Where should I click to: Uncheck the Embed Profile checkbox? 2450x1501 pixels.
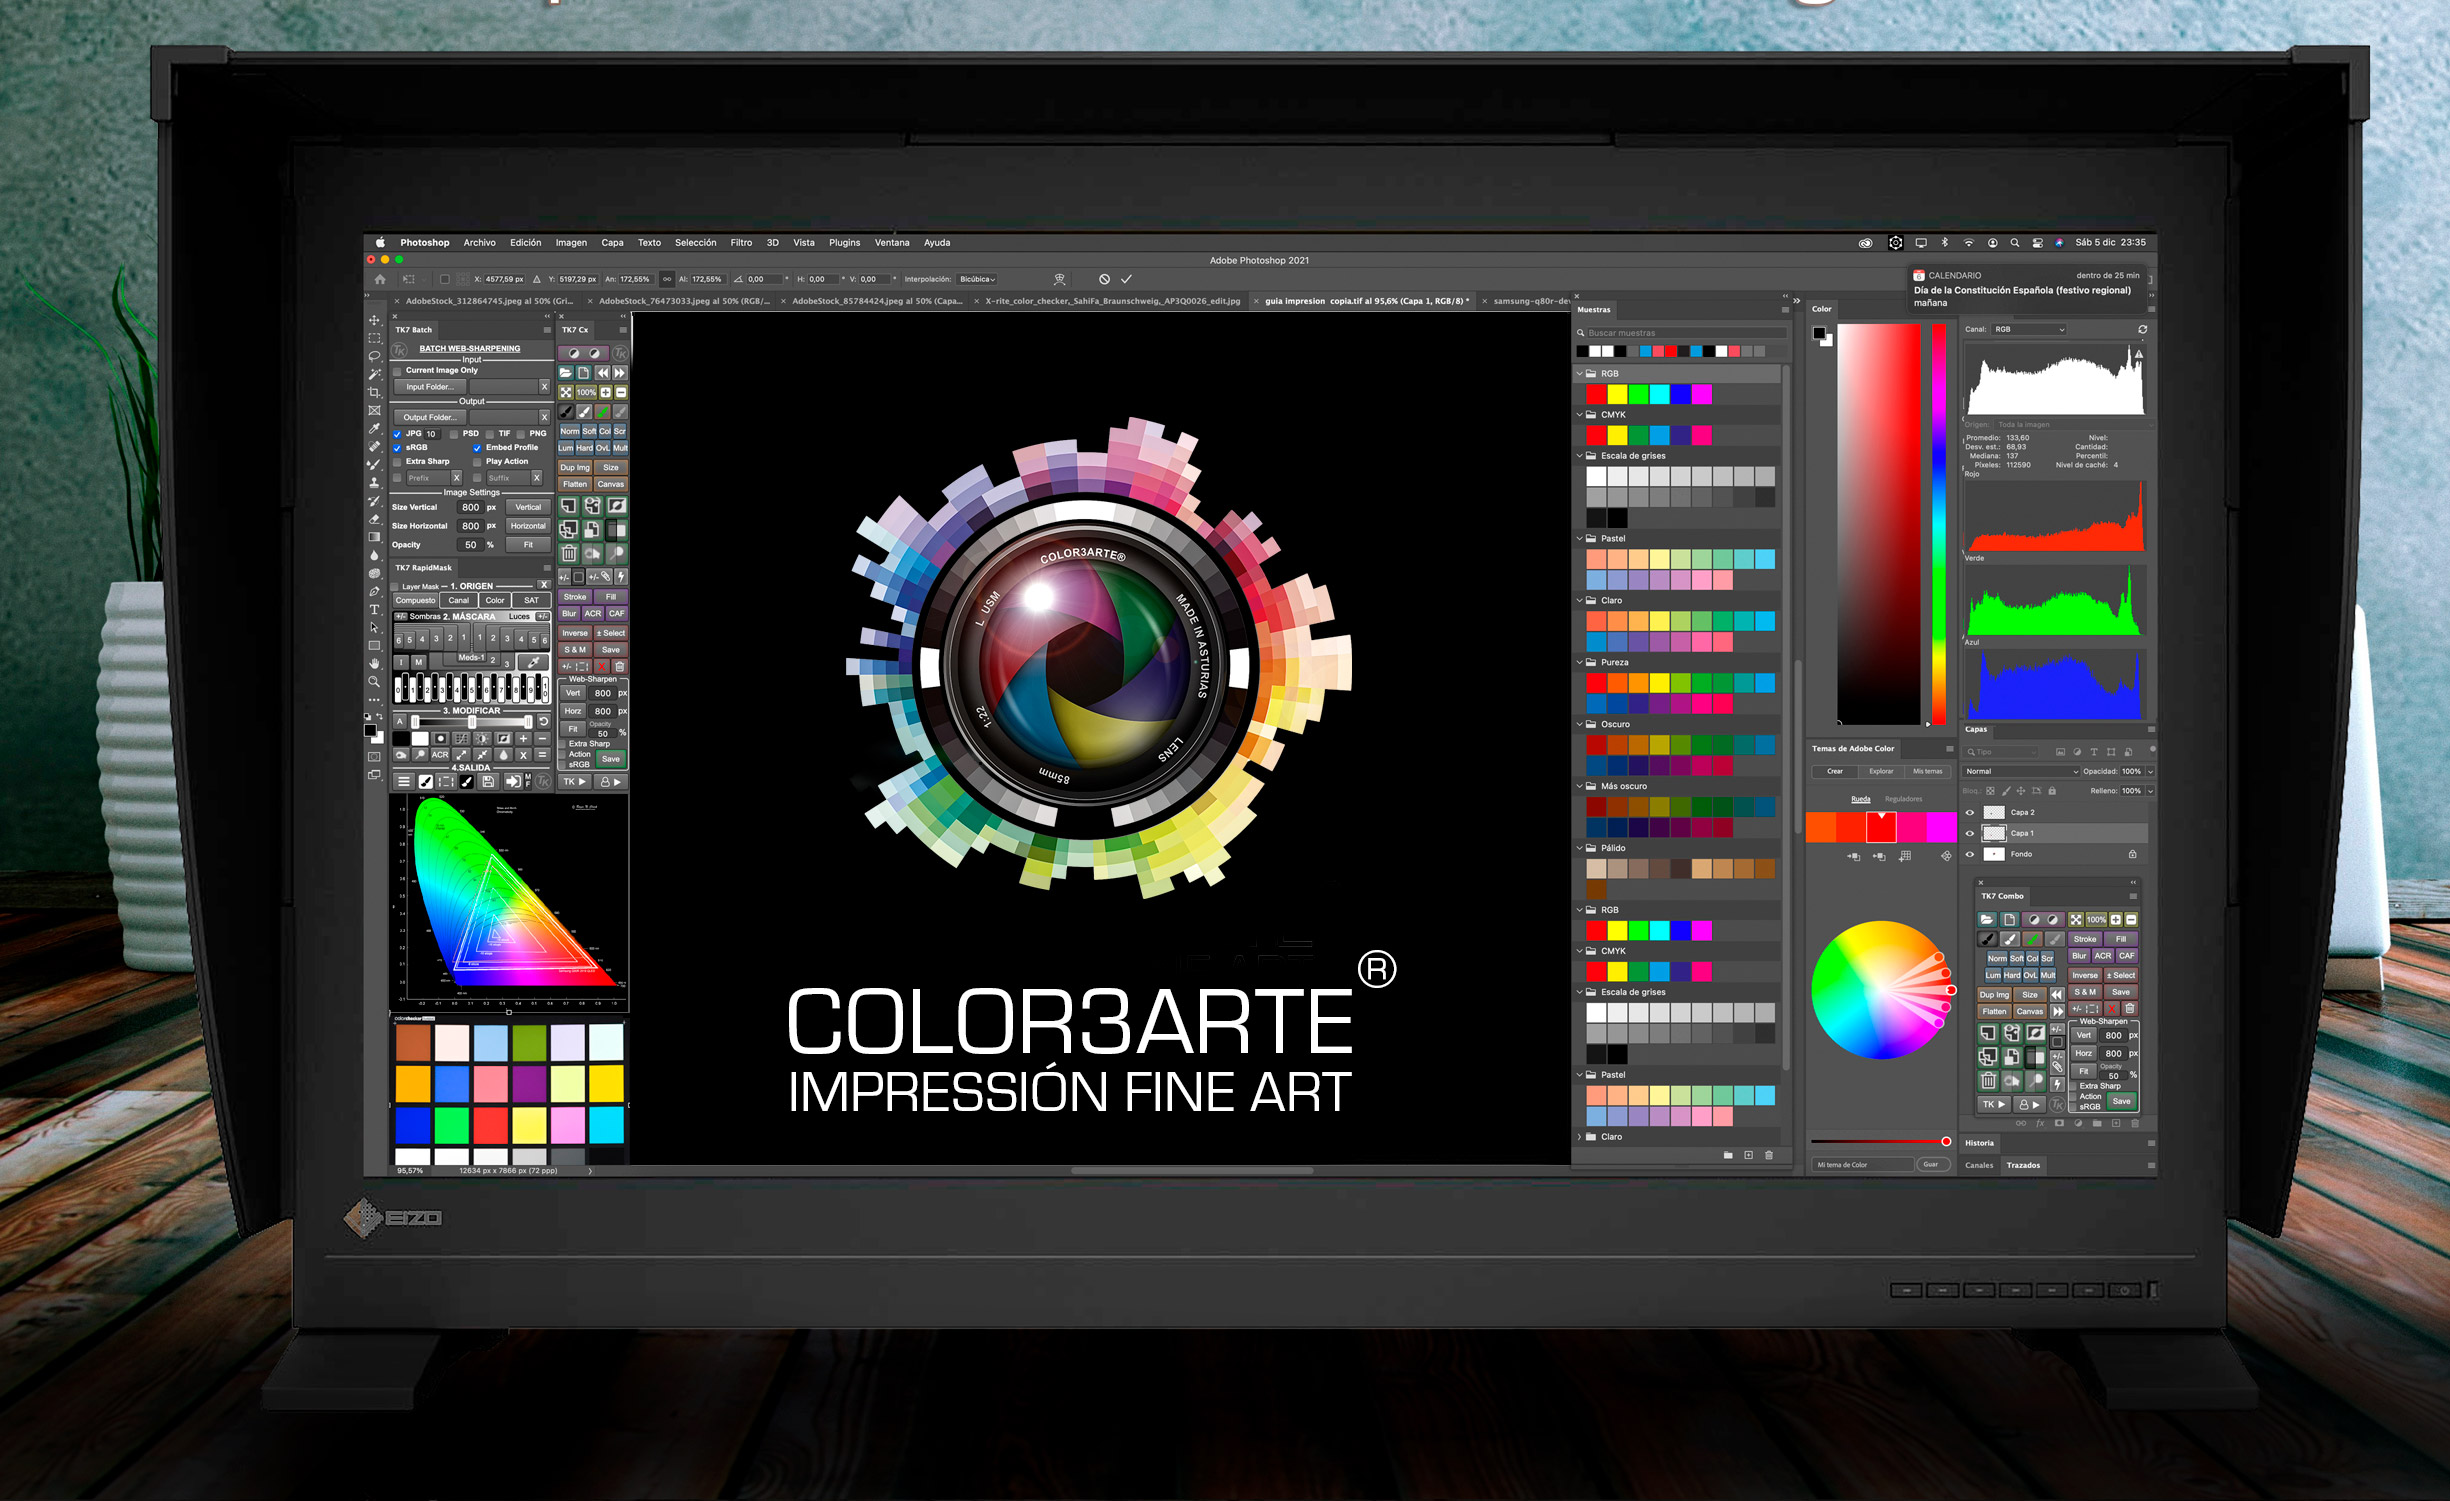pos(477,448)
